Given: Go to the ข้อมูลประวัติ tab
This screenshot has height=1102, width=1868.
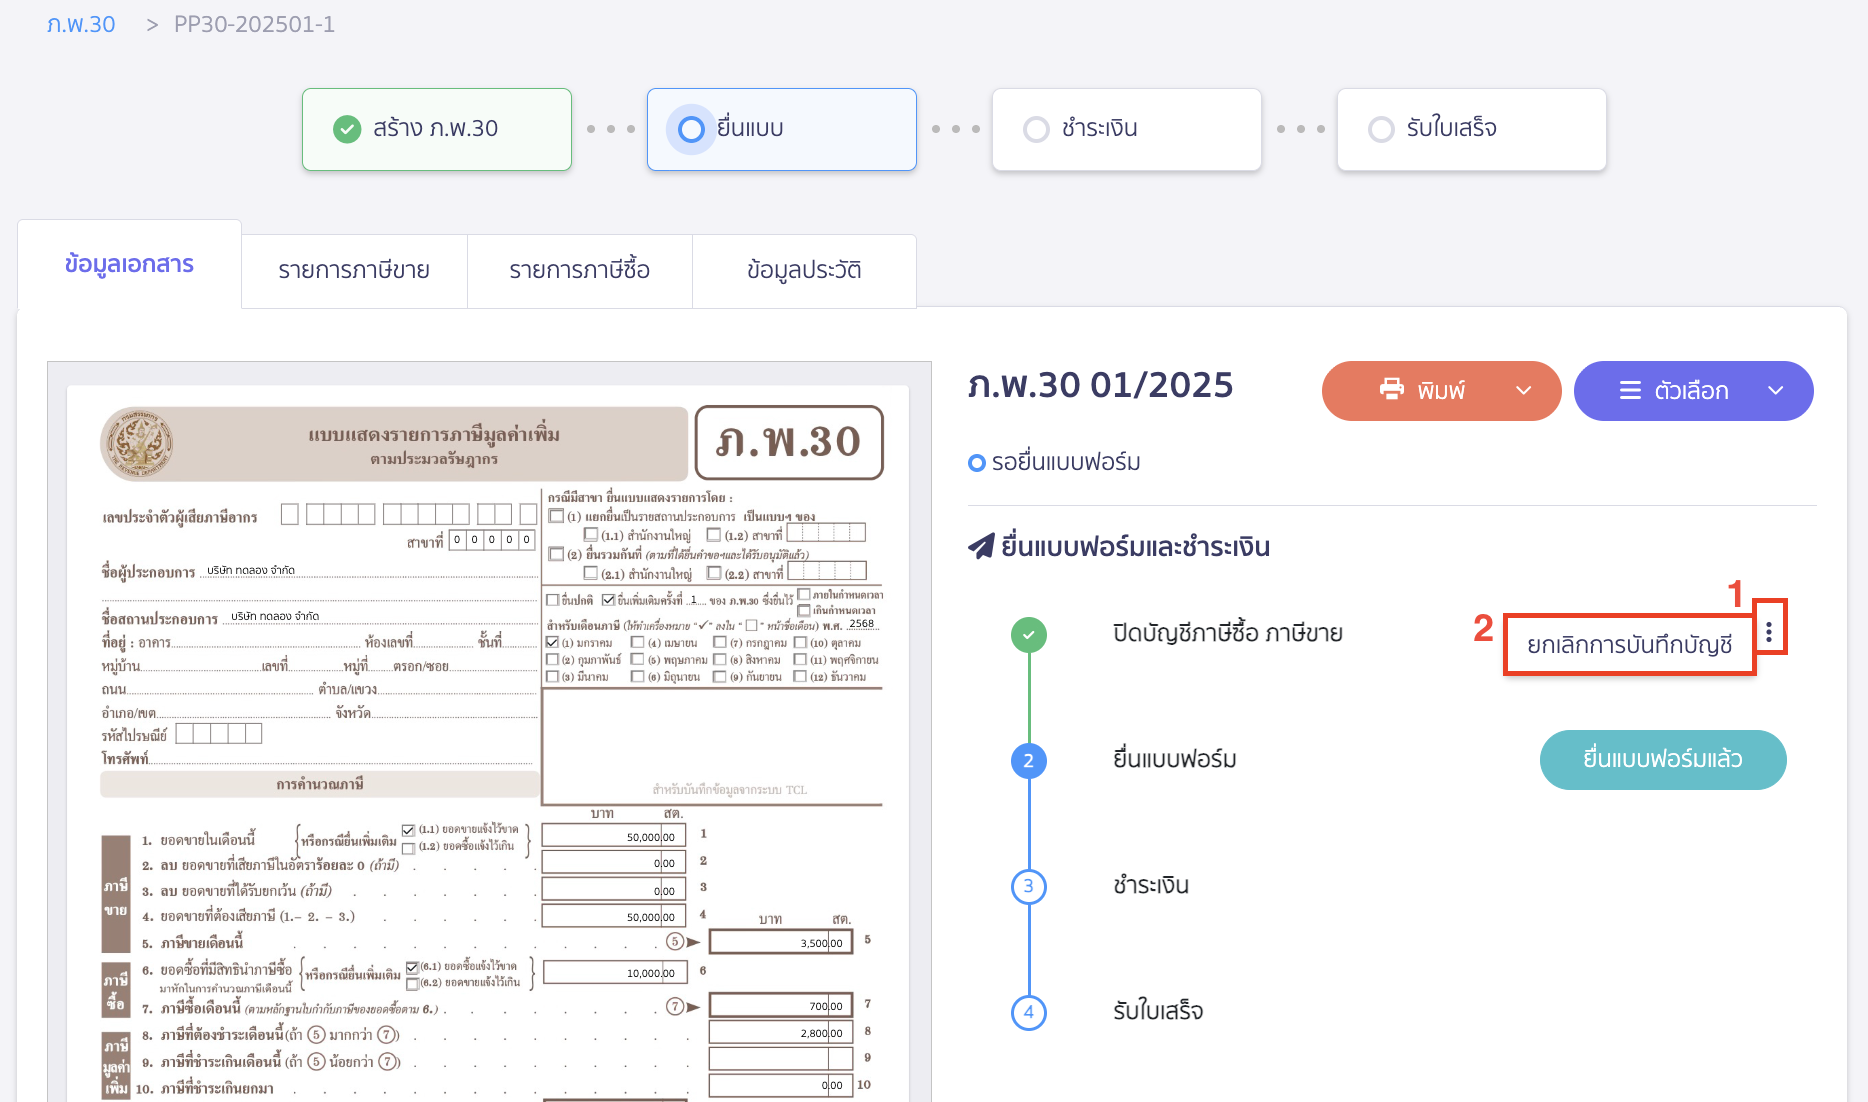Looking at the screenshot, I should (804, 270).
